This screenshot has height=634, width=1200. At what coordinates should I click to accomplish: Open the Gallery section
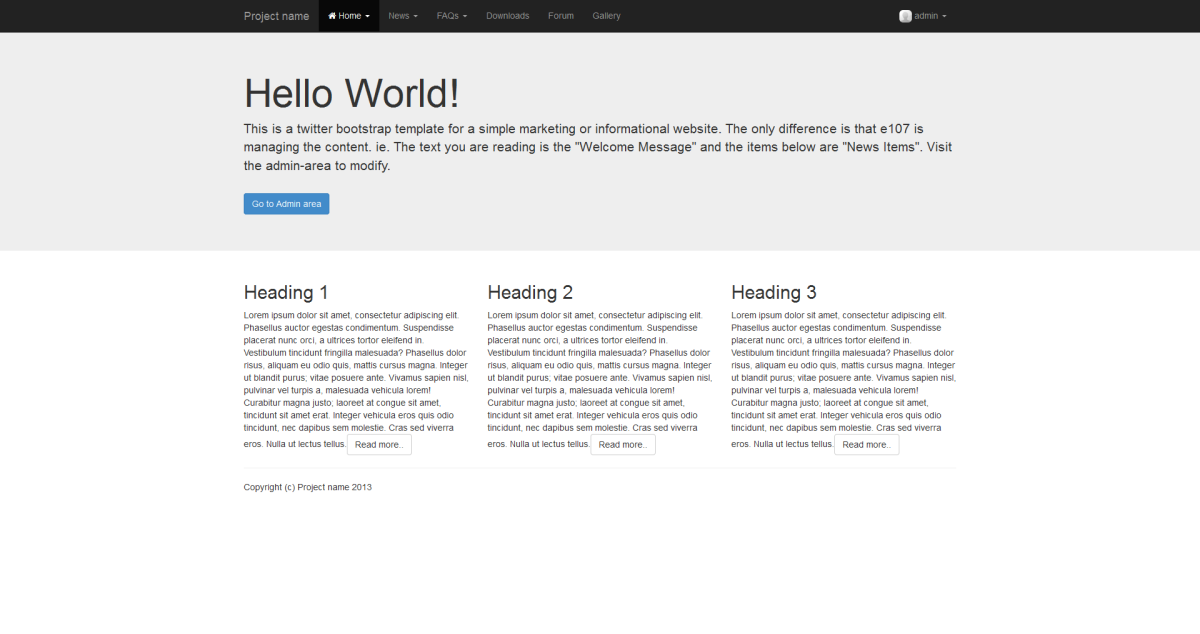[606, 15]
